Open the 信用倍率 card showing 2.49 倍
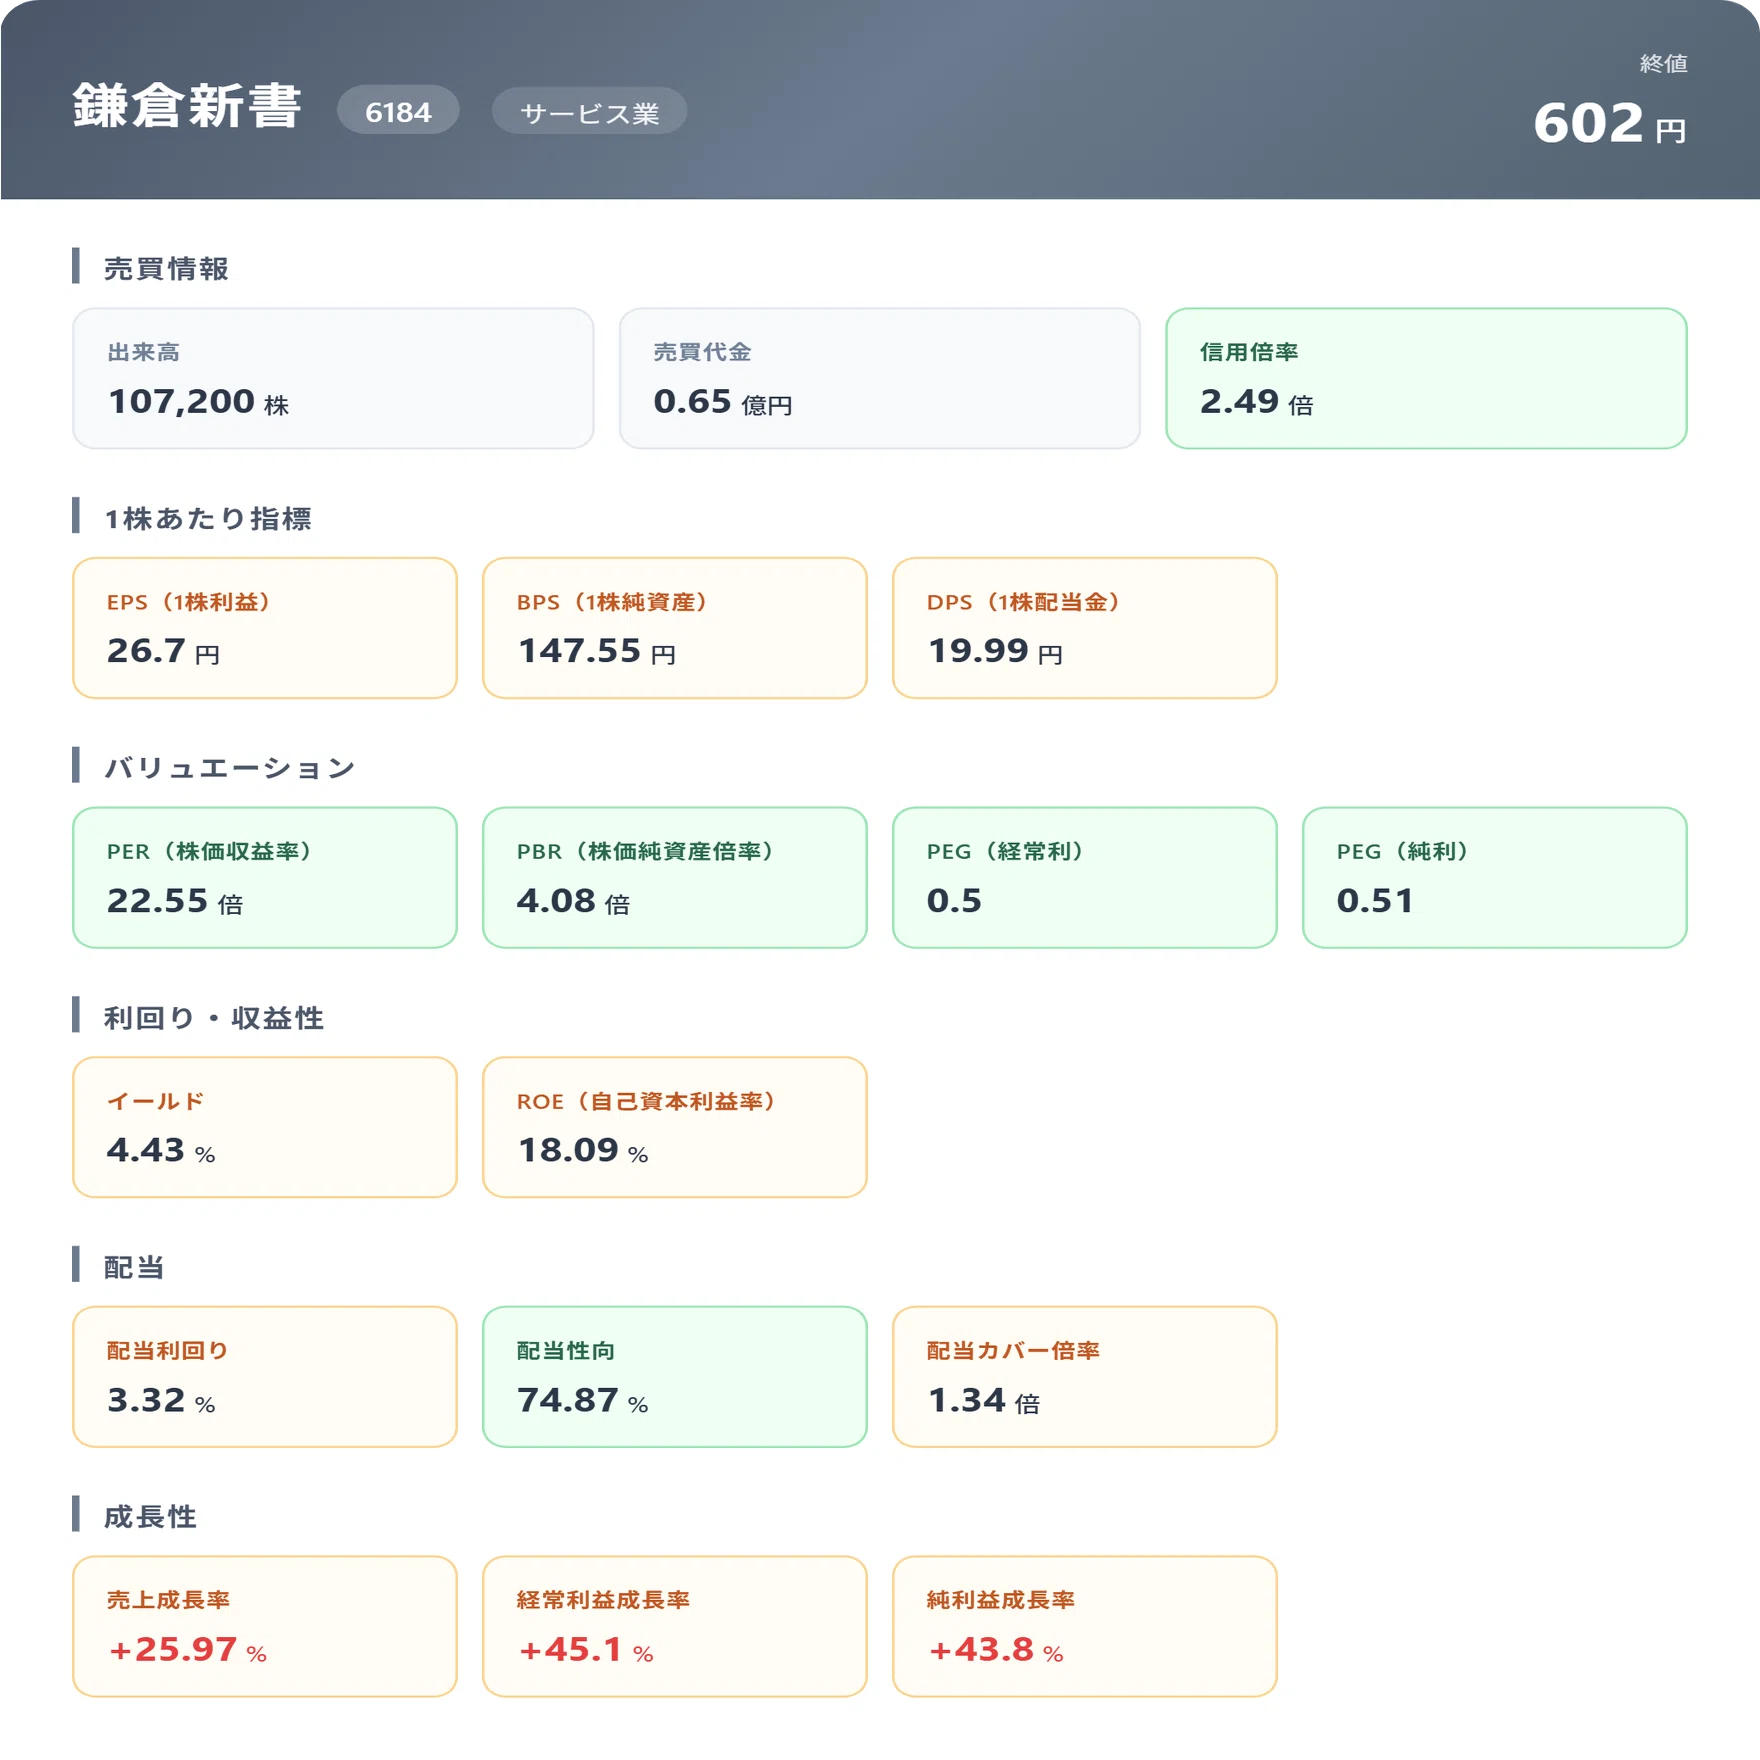Viewport: 1760px width, 1760px height. tap(1426, 378)
